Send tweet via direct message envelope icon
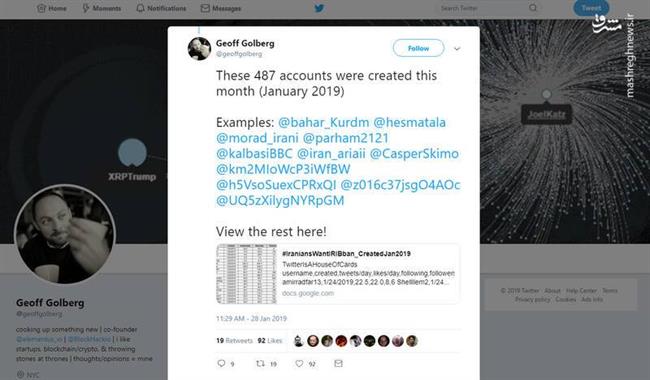 [338, 363]
